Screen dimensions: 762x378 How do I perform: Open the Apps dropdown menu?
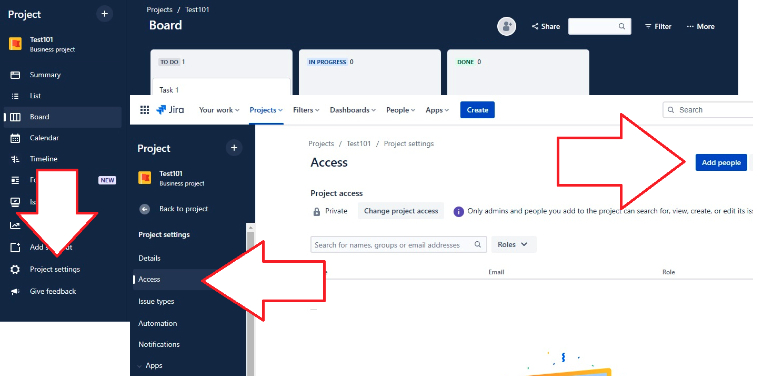[x=437, y=110]
